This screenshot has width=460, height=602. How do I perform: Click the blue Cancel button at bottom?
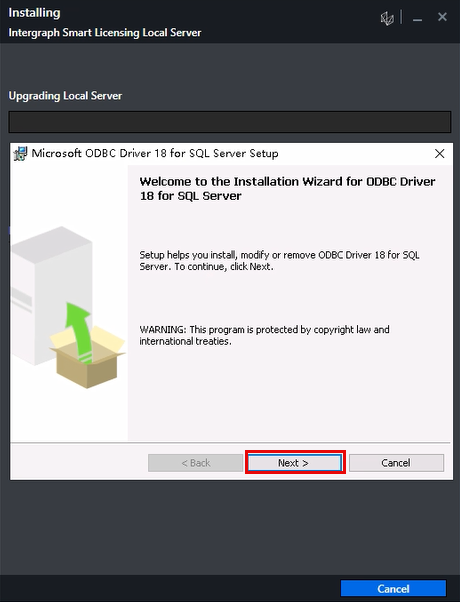coord(393,589)
